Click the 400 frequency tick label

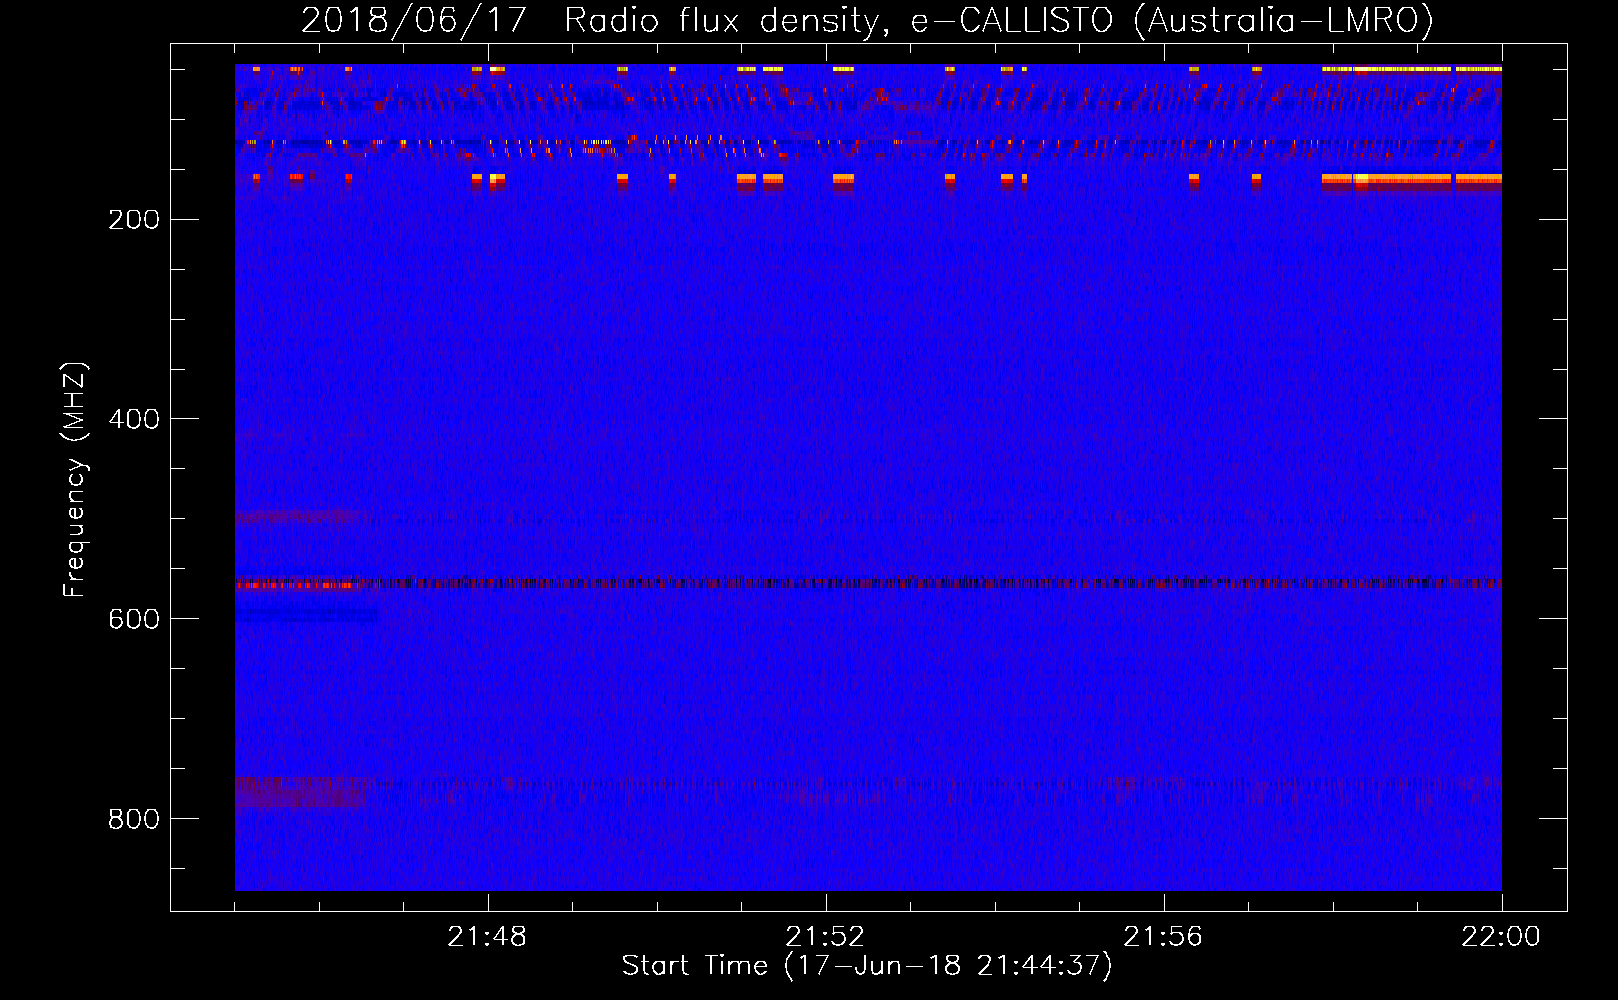point(134,419)
